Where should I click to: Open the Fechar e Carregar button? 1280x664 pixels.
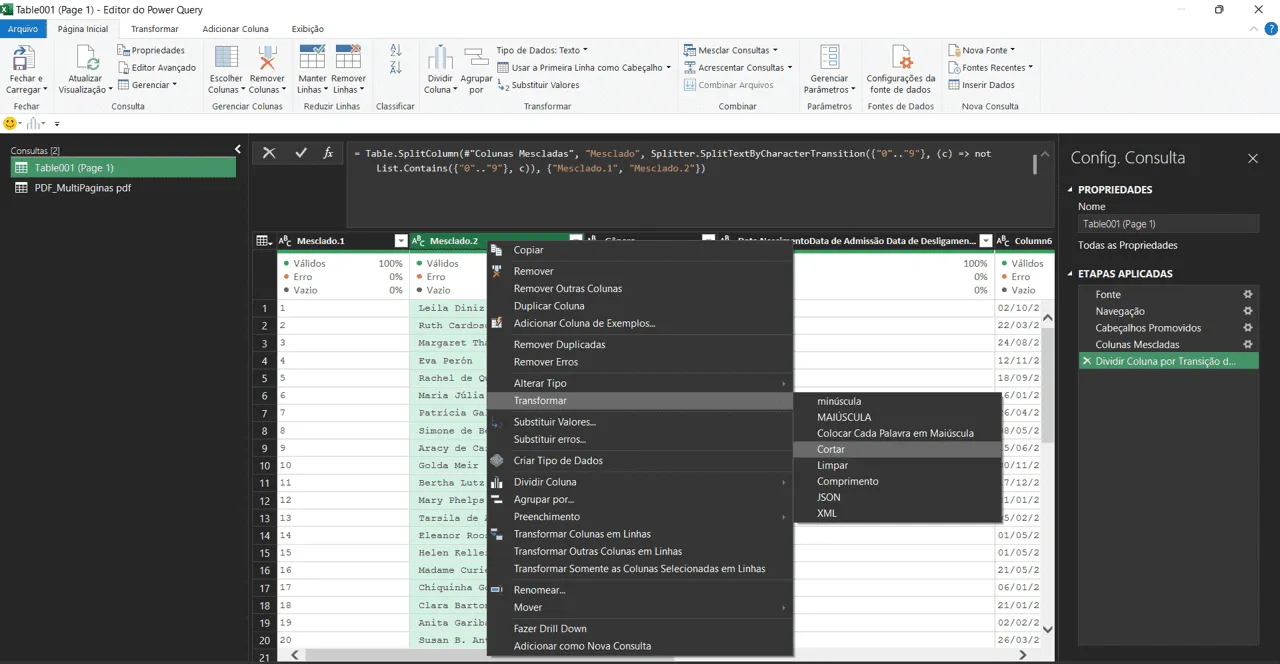click(x=26, y=69)
